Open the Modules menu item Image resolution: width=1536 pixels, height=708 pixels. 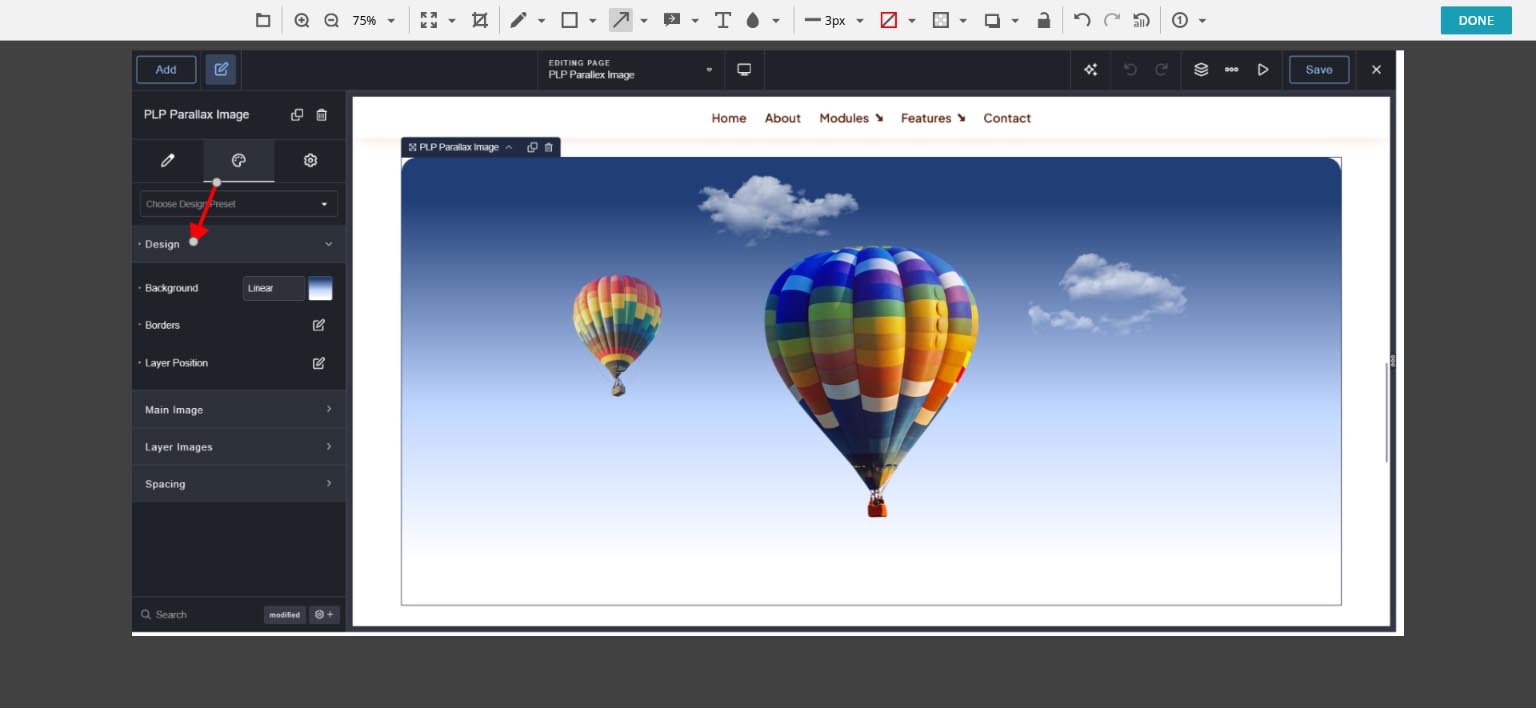851,118
